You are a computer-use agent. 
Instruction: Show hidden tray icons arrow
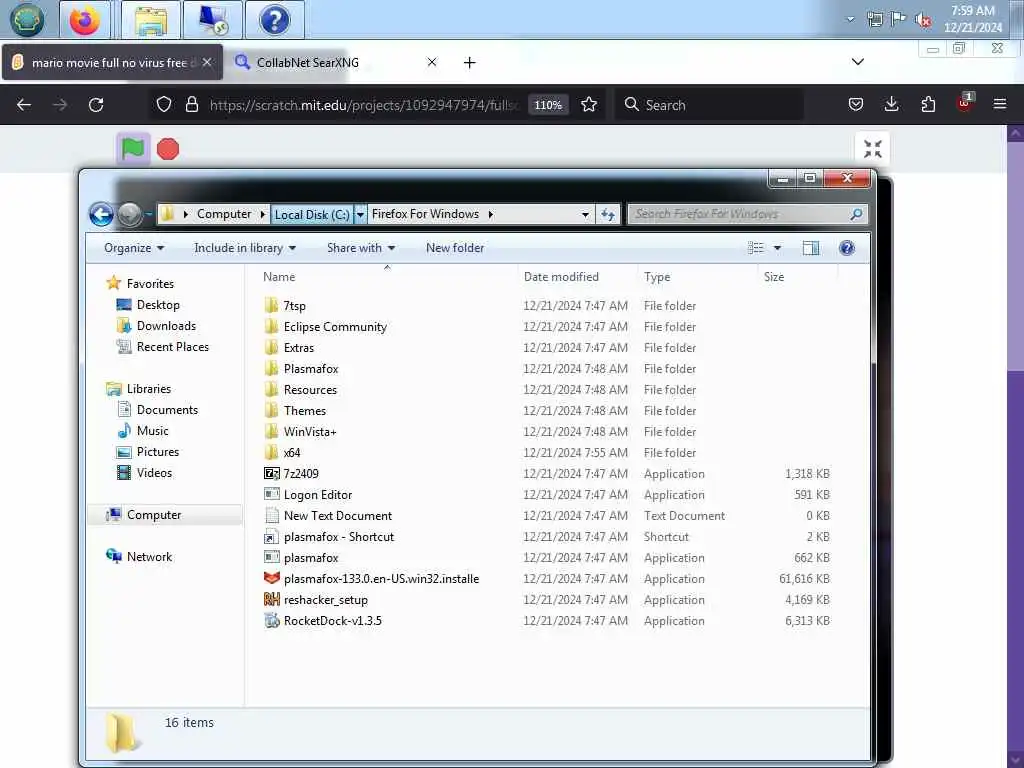click(x=850, y=20)
